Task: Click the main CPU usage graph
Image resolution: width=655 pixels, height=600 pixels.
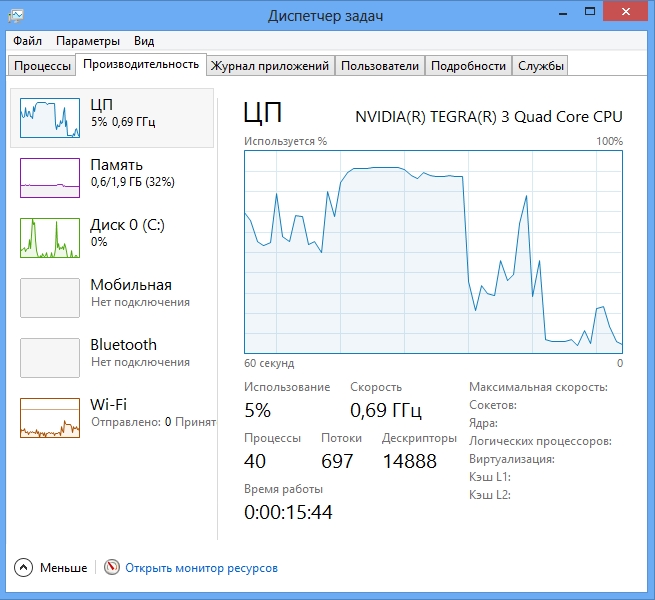Action: (x=433, y=252)
